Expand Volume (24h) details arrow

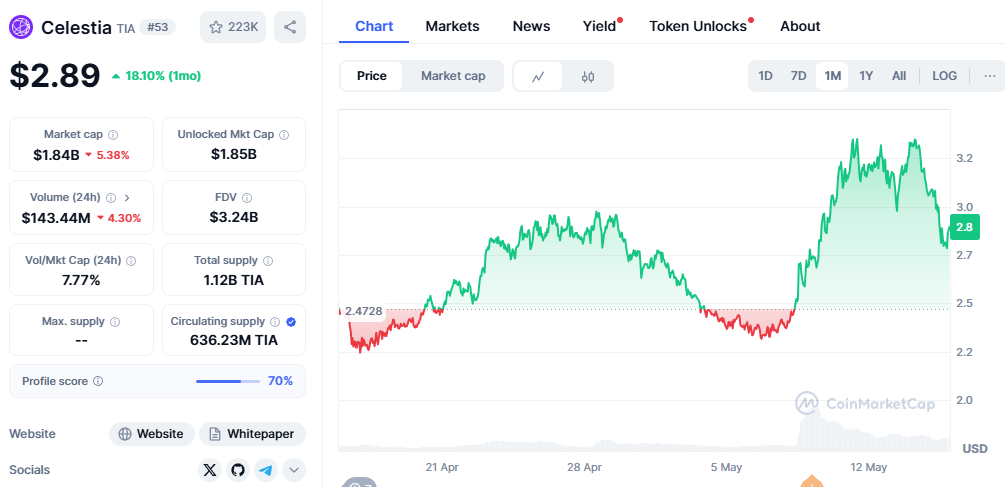126,197
